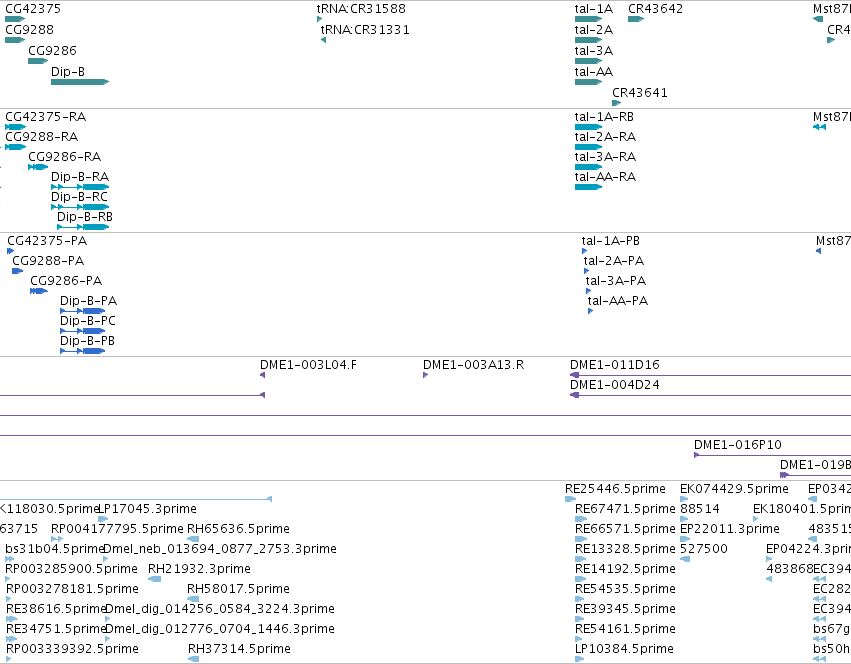Click the LP17045.3prime EST label

147,509
